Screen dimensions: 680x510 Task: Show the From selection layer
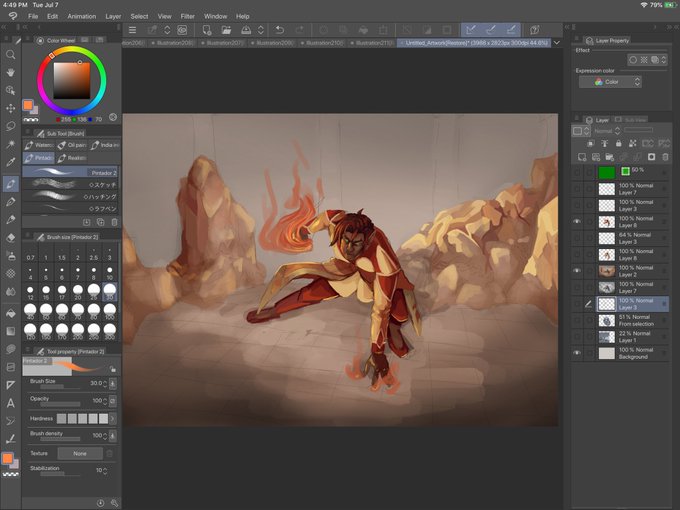(577, 320)
